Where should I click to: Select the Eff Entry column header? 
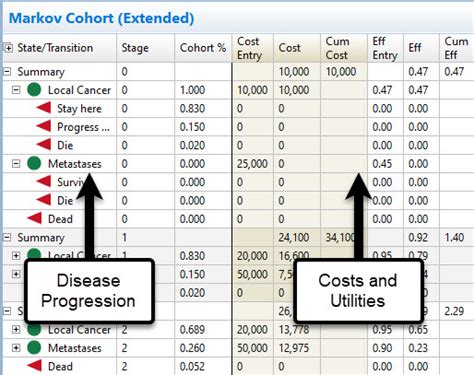[385, 48]
